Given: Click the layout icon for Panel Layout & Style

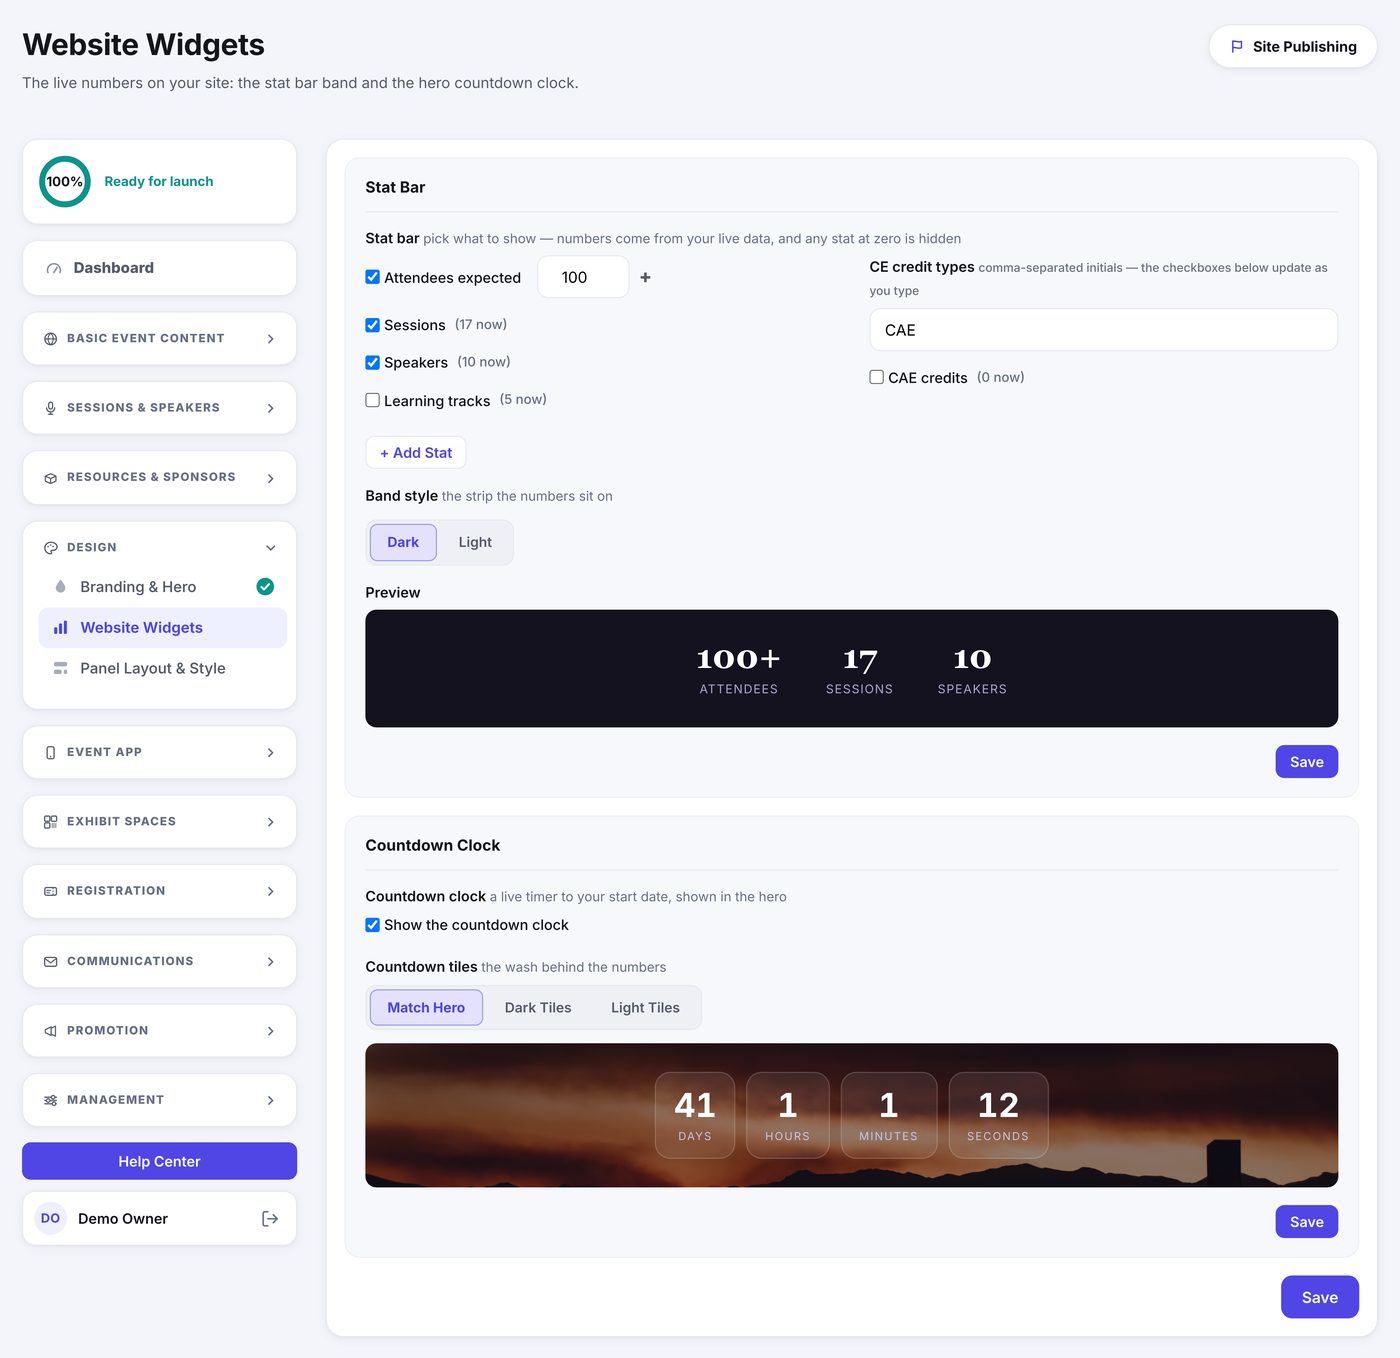Looking at the screenshot, I should point(60,668).
